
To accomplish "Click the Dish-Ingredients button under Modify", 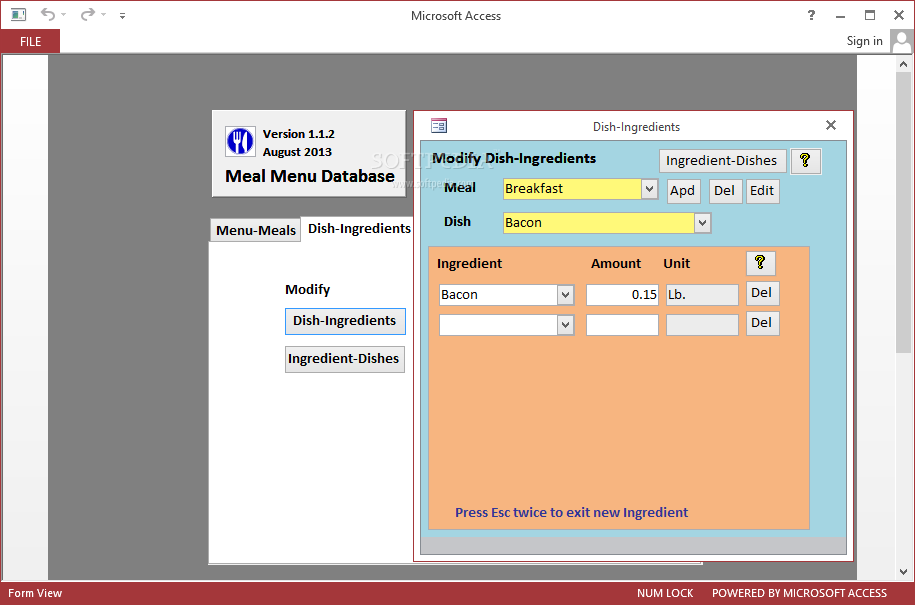I will coord(345,321).
